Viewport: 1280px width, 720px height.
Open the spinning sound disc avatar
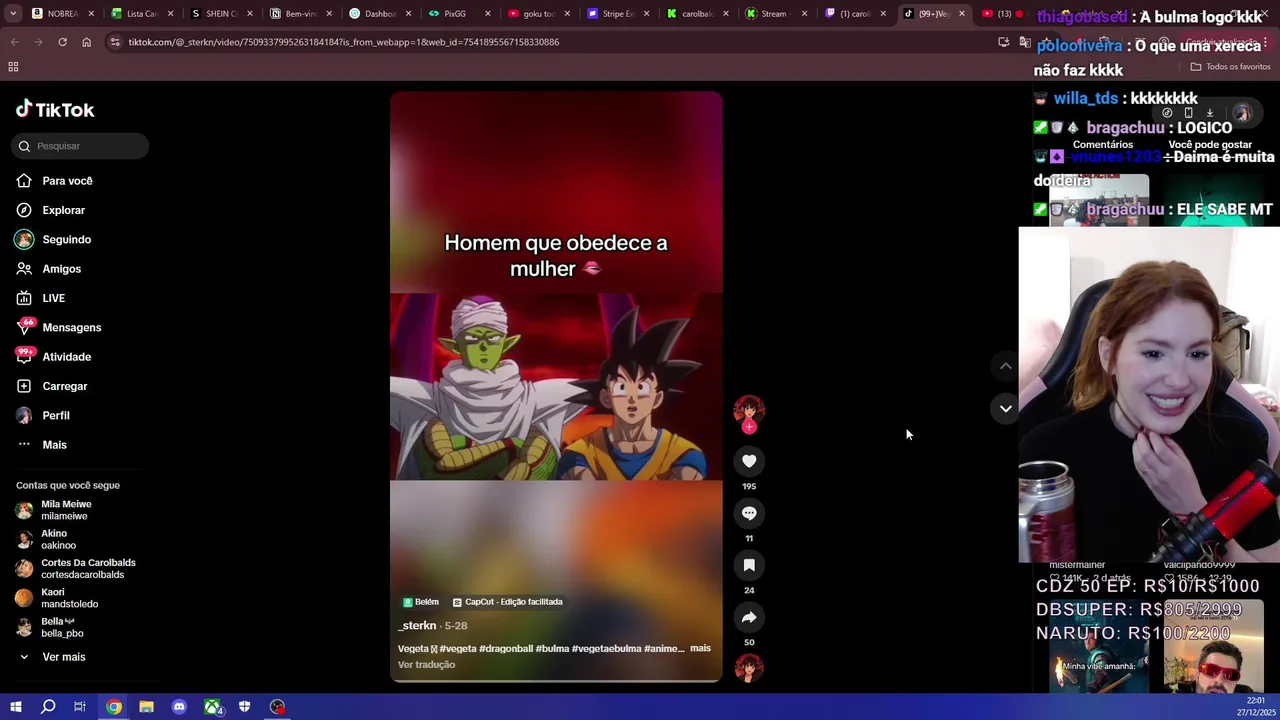point(749,667)
